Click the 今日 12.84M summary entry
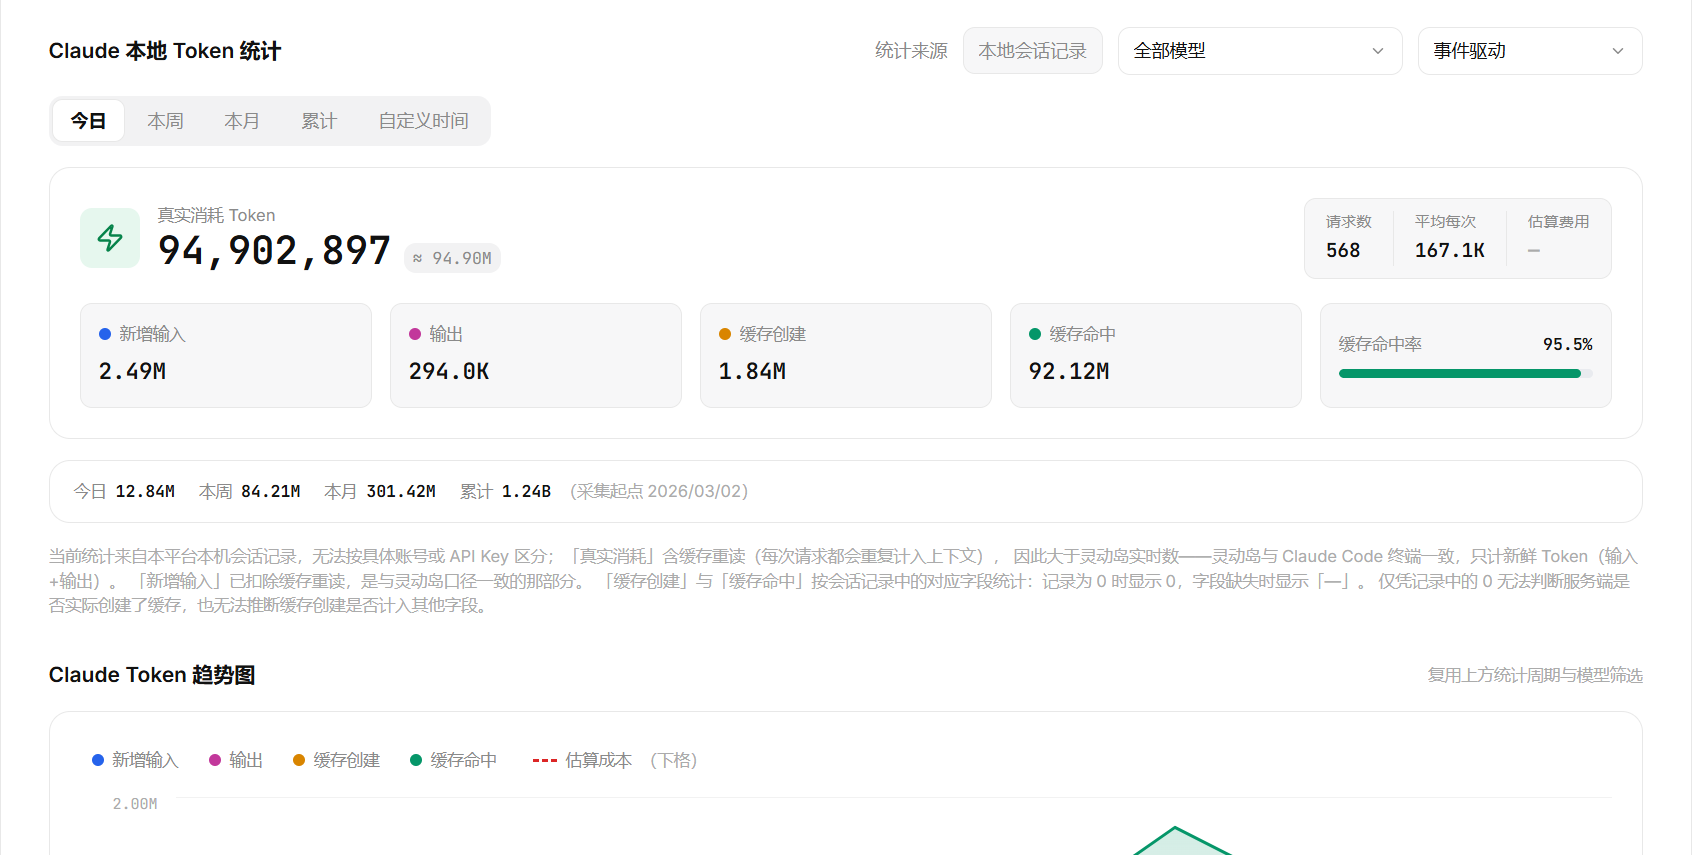1692x855 pixels. pyautogui.click(x=124, y=491)
